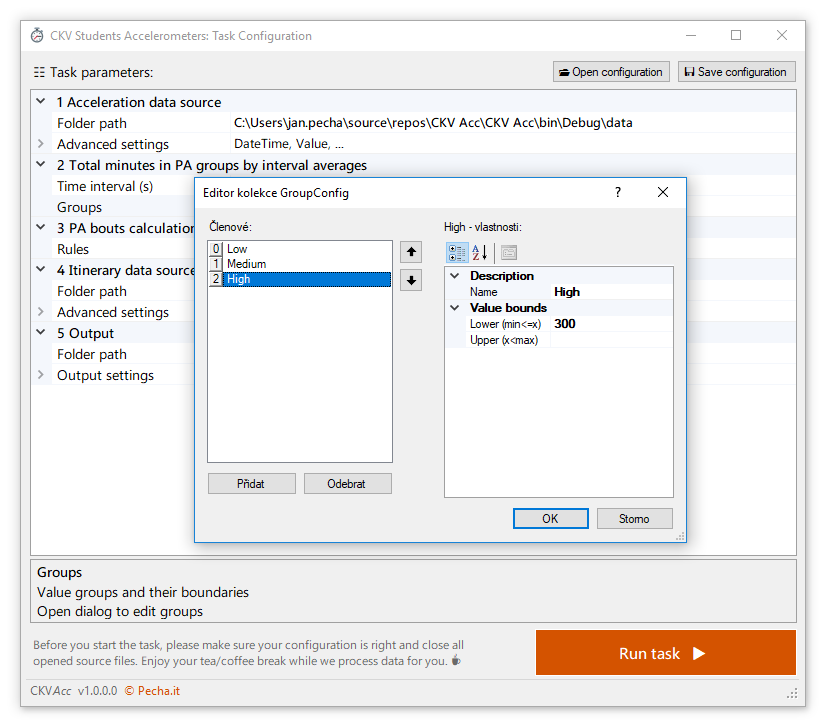Click the dialog help question mark
The height and width of the screenshot is (728, 828).
[618, 192]
